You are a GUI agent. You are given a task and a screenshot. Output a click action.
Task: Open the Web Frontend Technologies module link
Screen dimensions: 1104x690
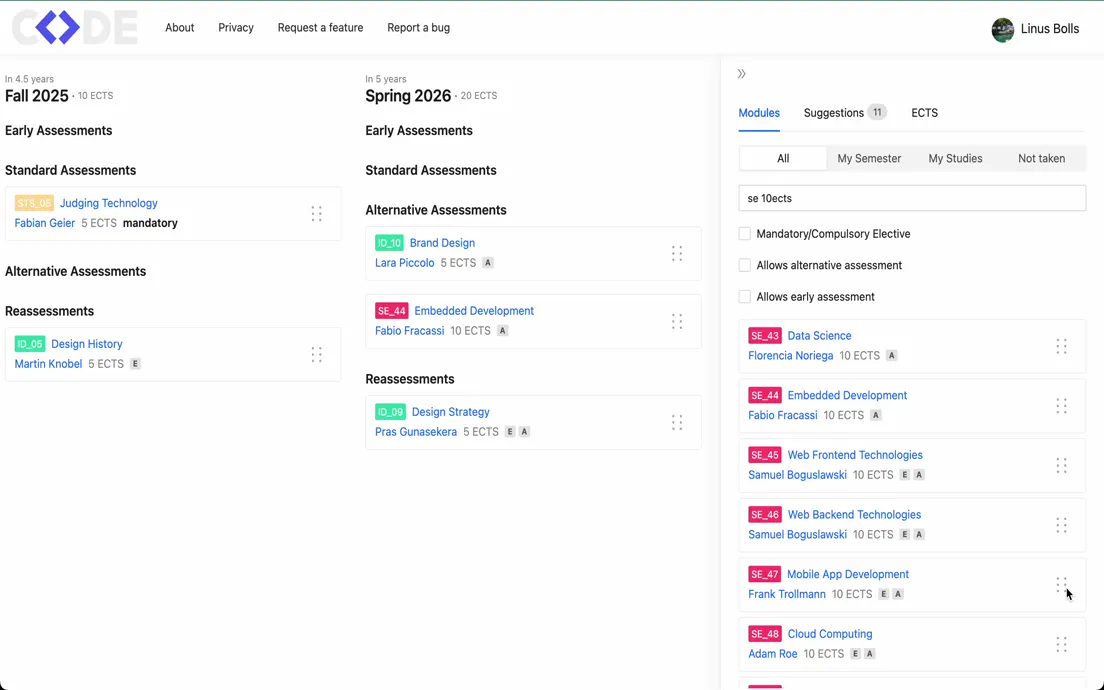pos(854,455)
